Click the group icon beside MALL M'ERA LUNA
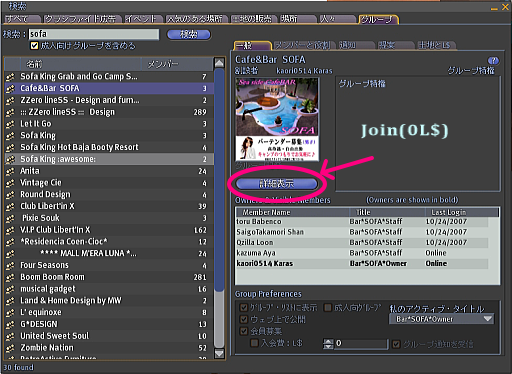 click(10, 253)
